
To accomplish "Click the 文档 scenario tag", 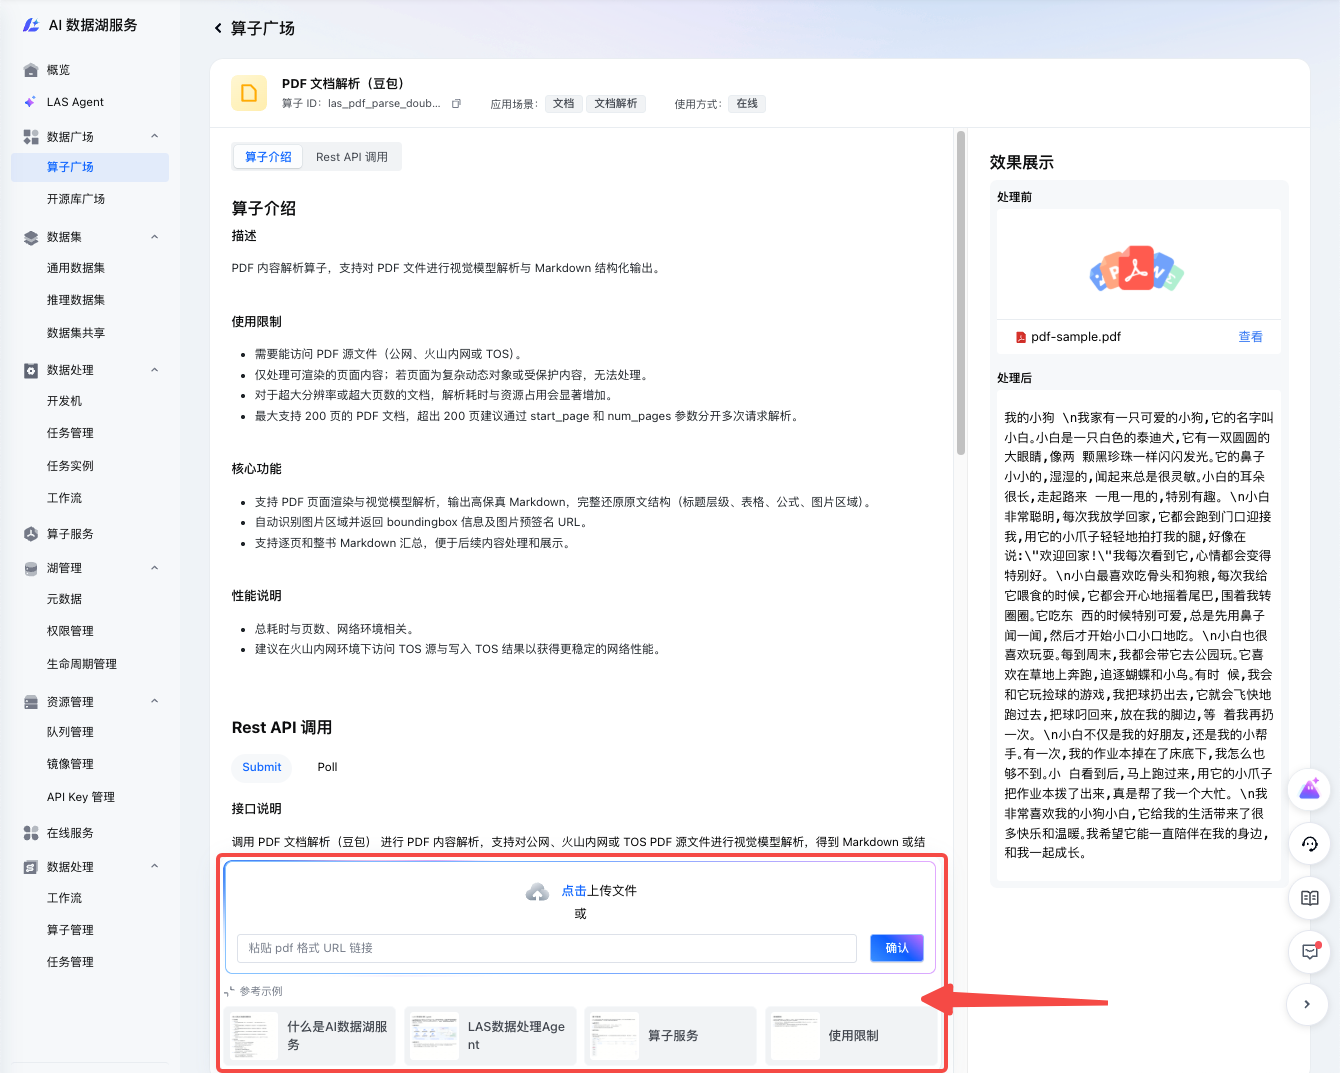I will click(x=564, y=104).
